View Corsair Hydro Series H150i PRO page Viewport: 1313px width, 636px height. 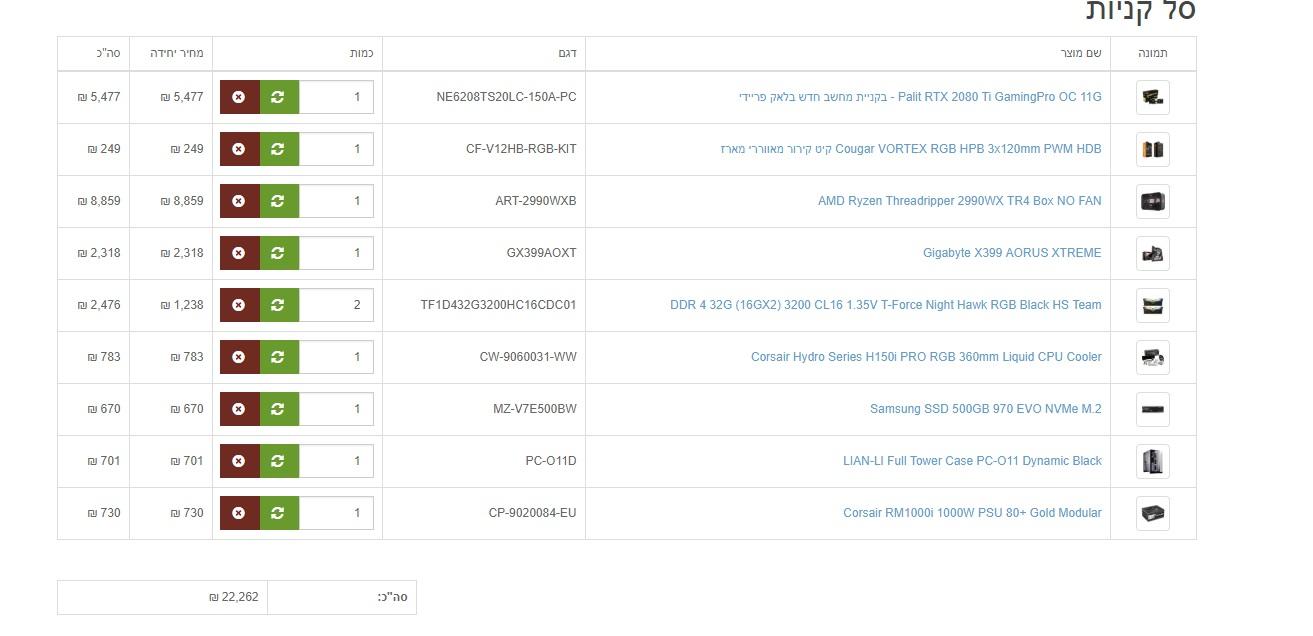coord(926,357)
